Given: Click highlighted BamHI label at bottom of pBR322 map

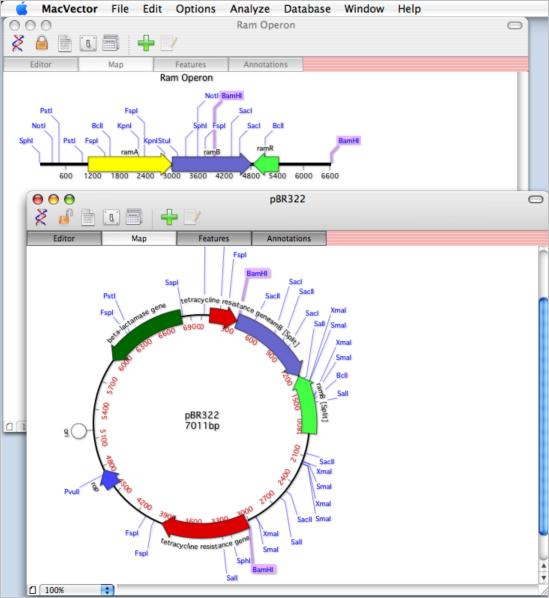Looking at the screenshot, I should 263,569.
